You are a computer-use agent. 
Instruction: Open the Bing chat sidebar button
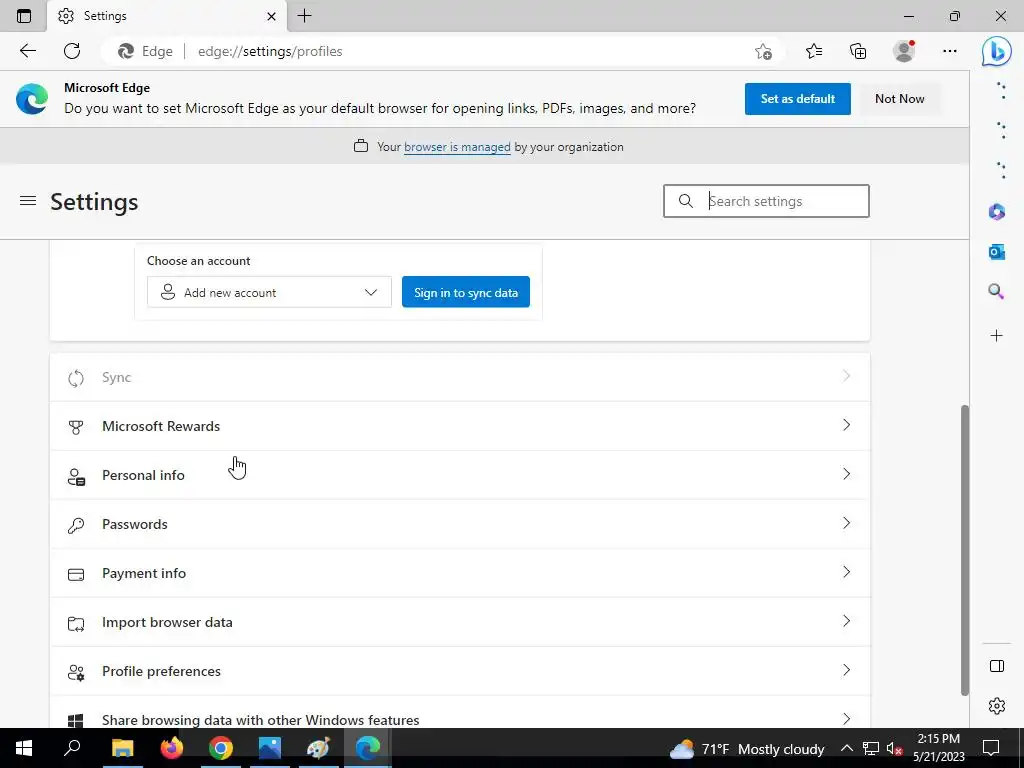(997, 51)
